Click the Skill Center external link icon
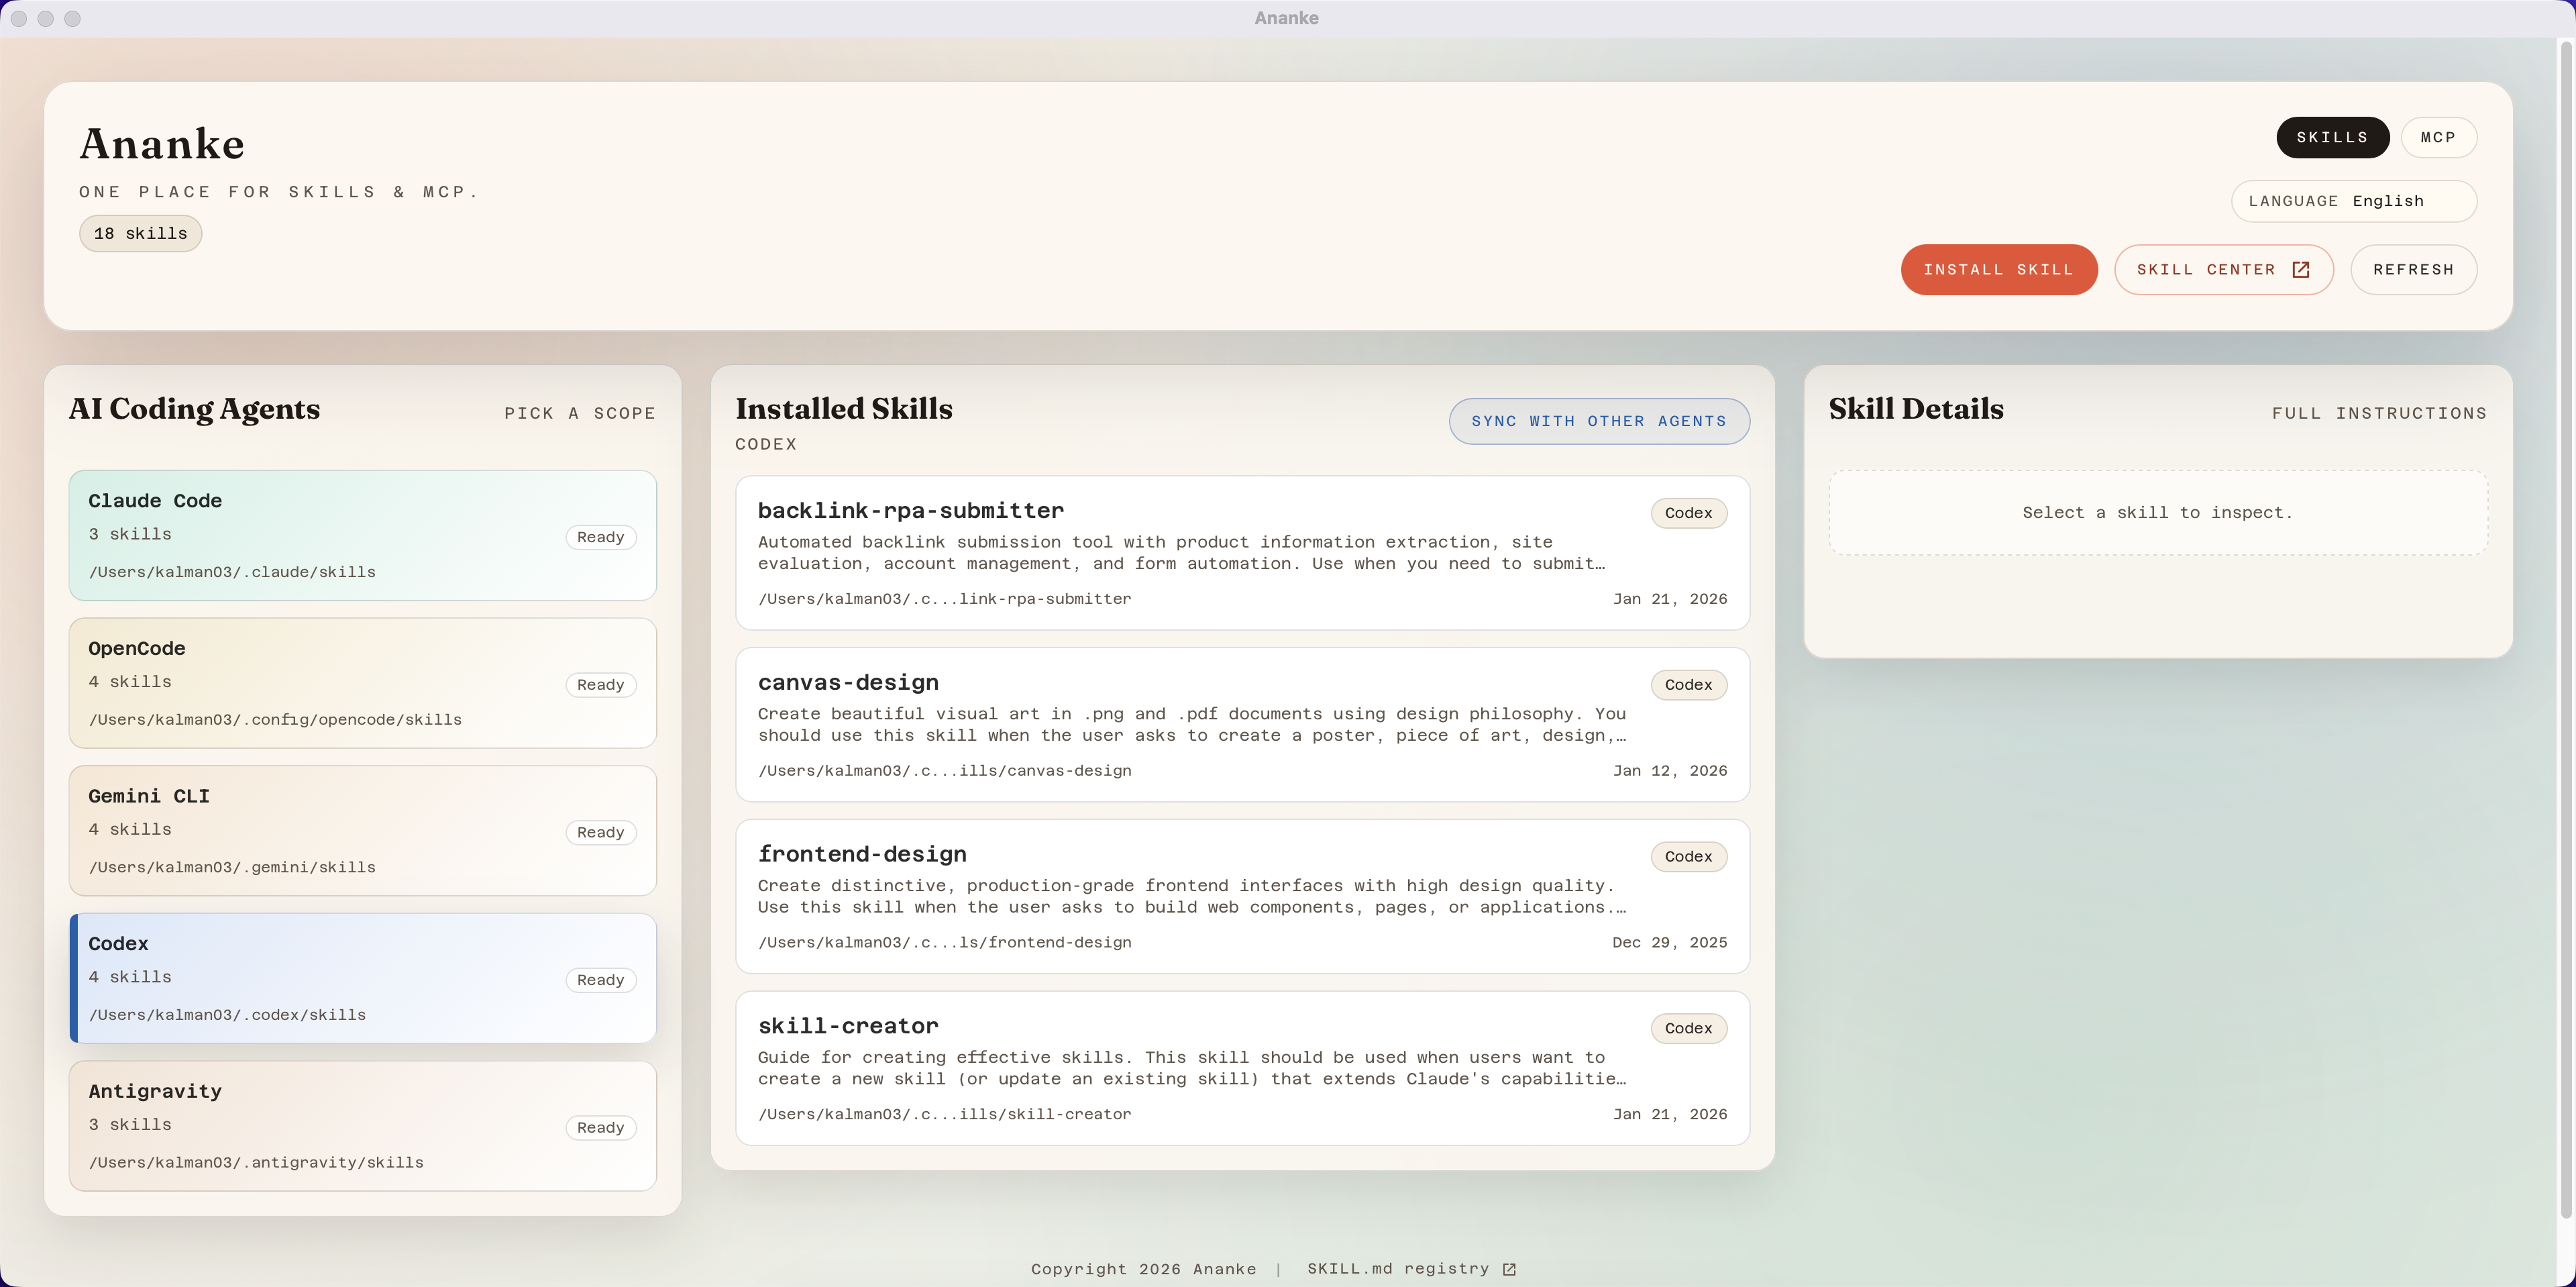This screenshot has height=1287, width=2576. pyautogui.click(x=2300, y=270)
